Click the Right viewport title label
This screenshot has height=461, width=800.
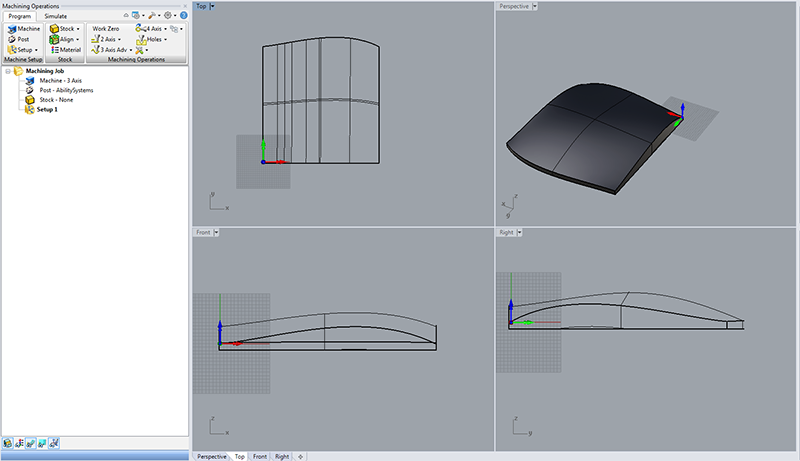coord(506,232)
